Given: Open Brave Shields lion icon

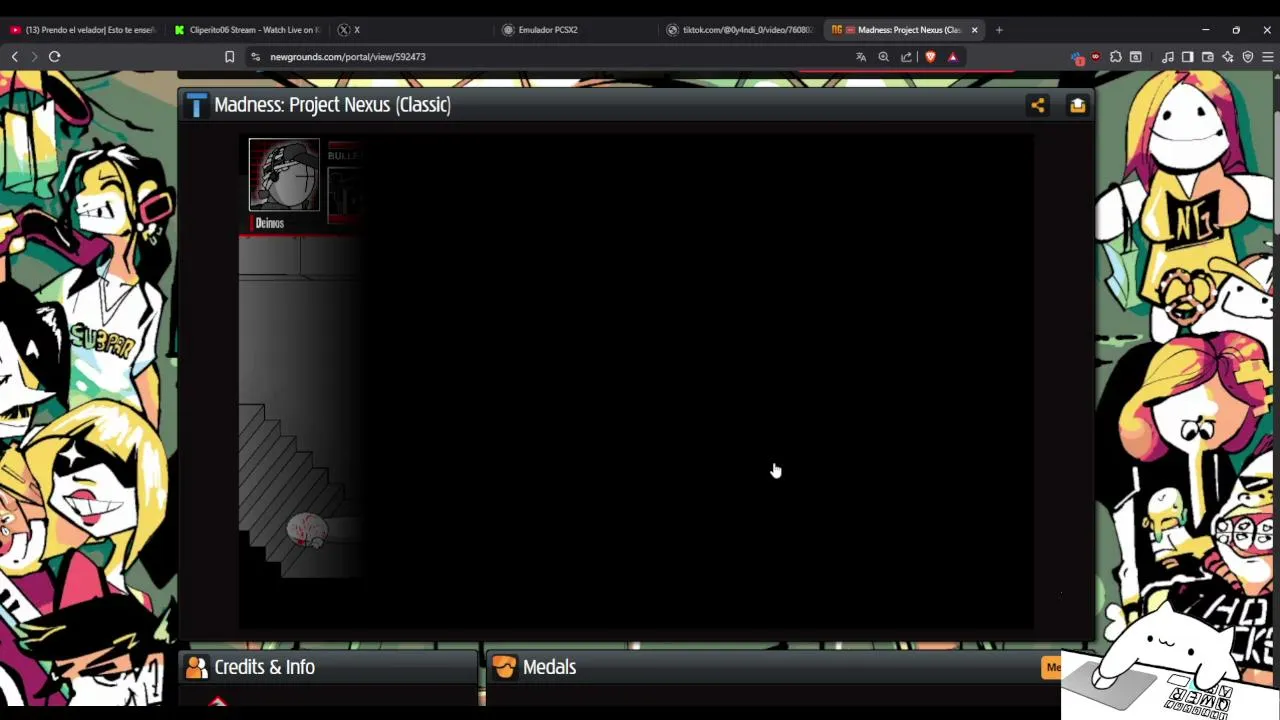Looking at the screenshot, I should pyautogui.click(x=930, y=57).
